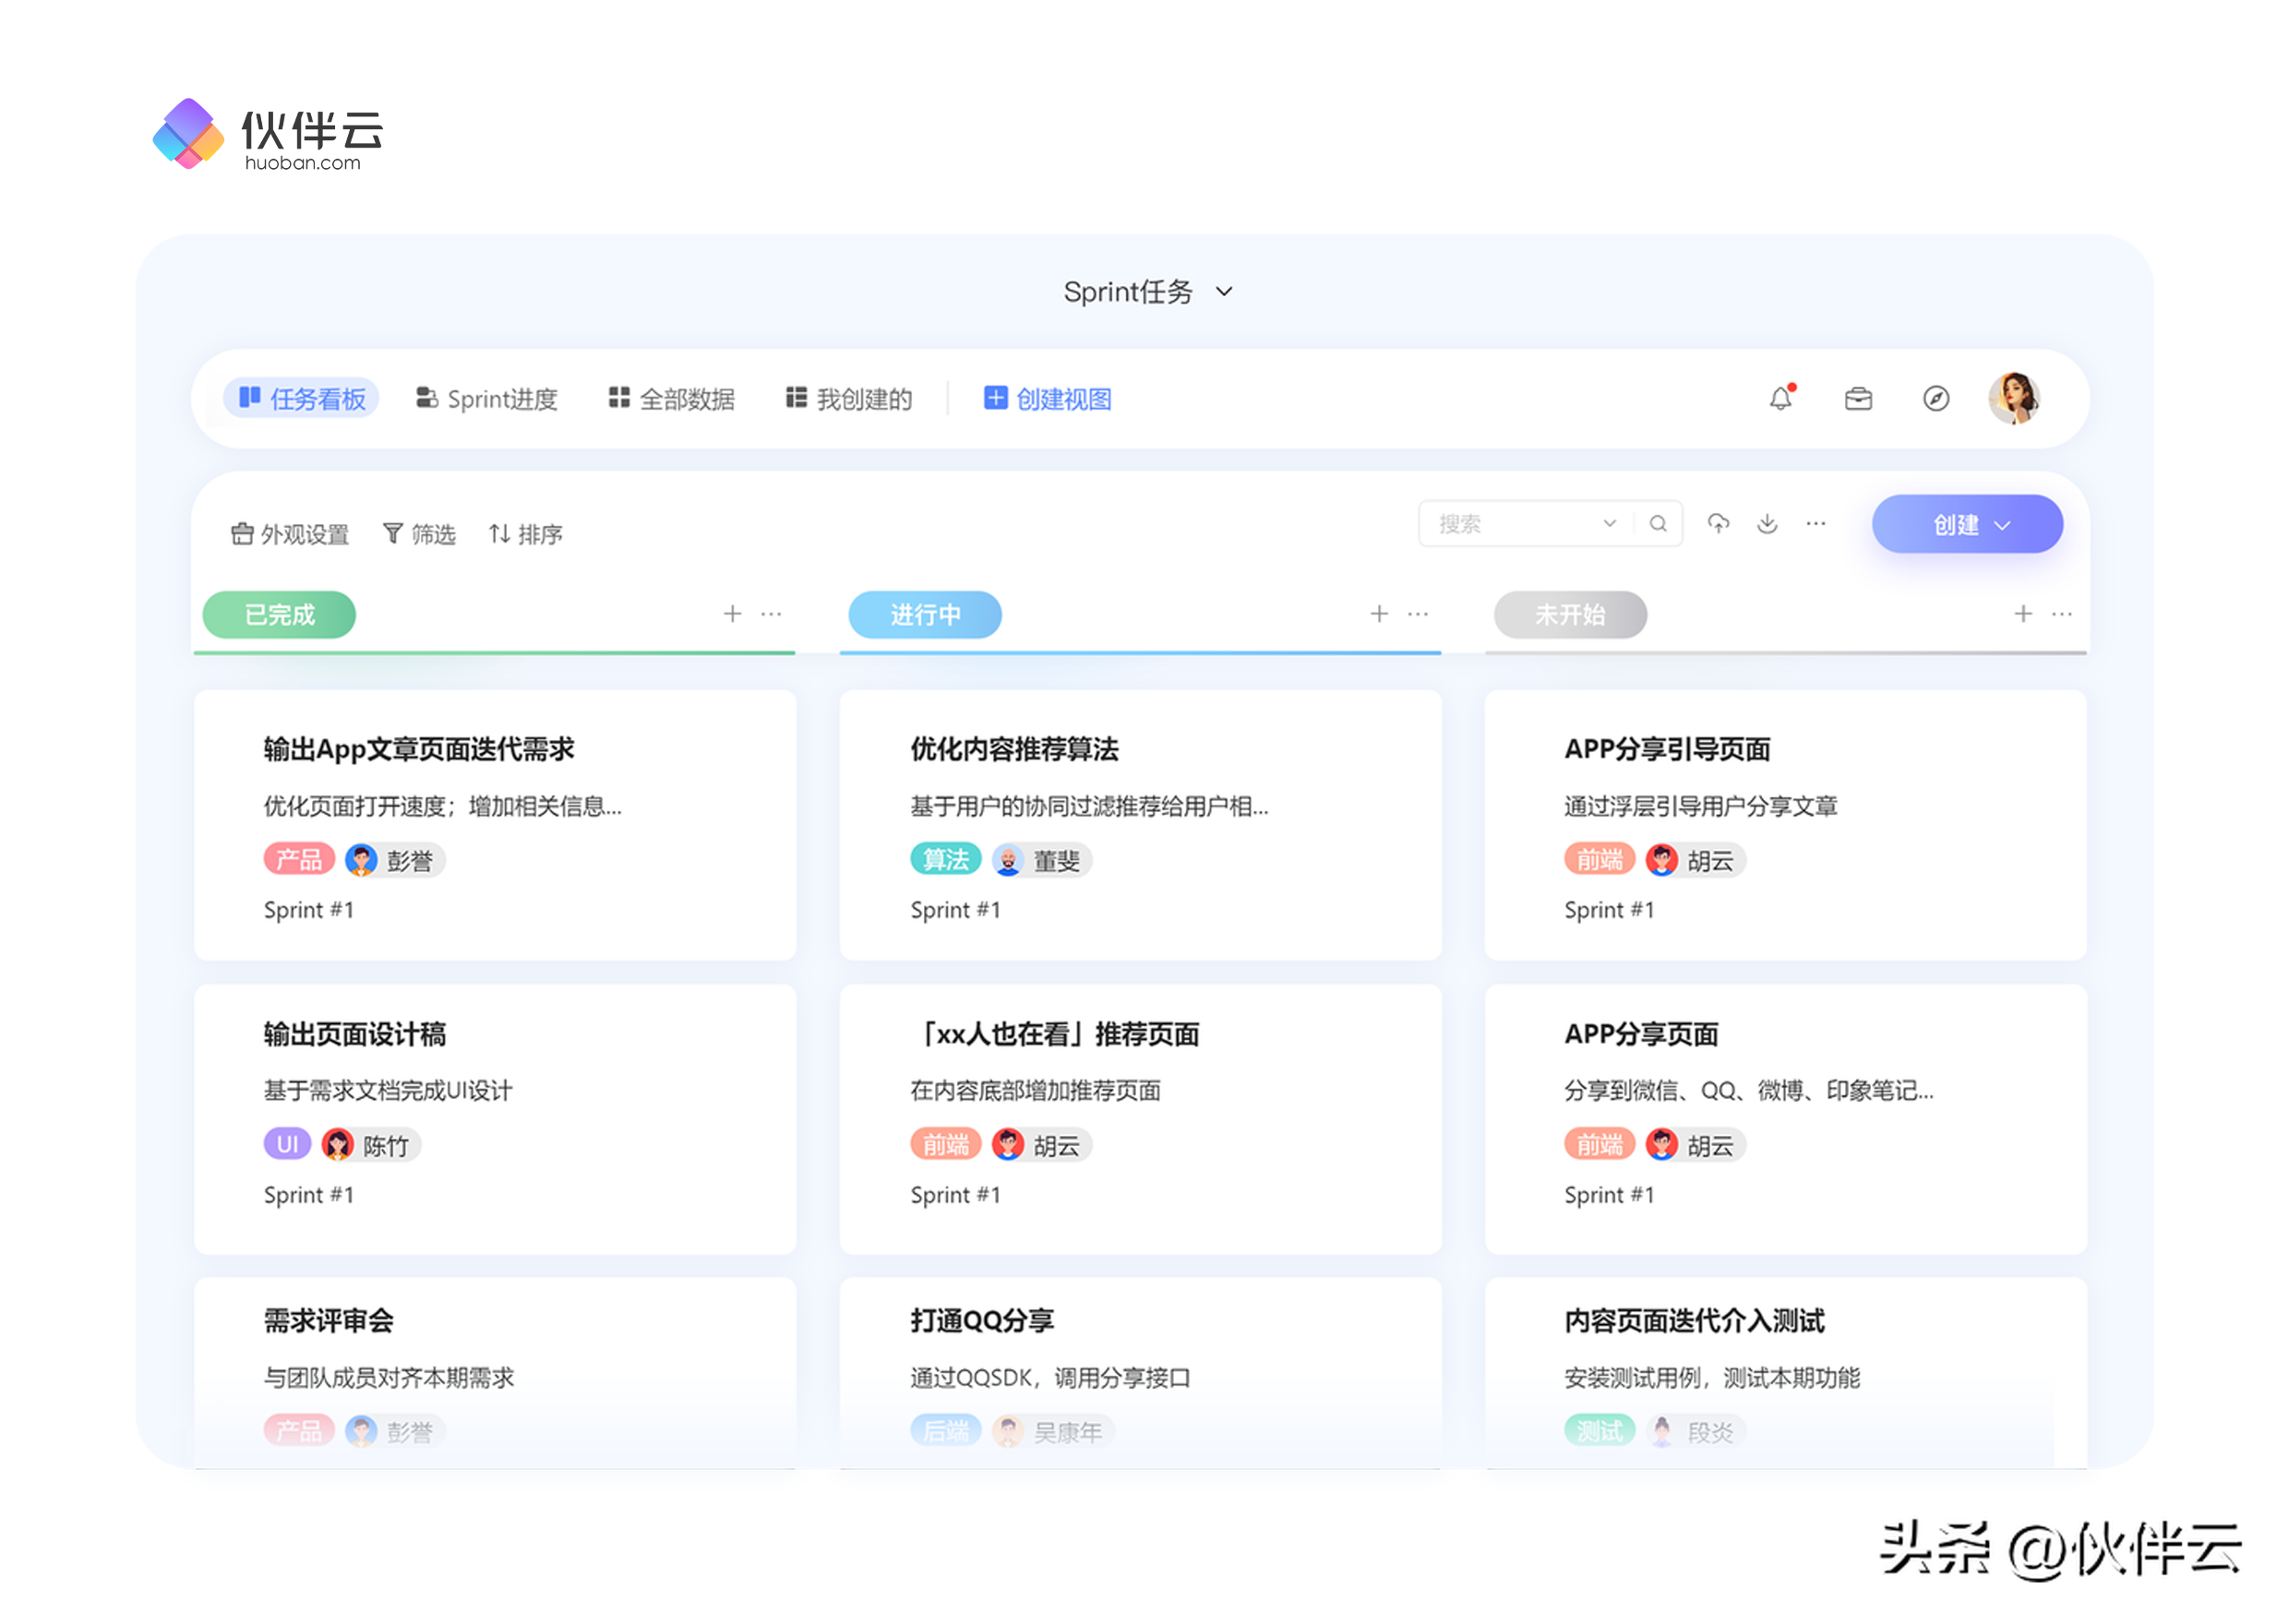Add a card to 未开始 column
Viewport: 2289px width, 1624px height.
pos(2023,613)
